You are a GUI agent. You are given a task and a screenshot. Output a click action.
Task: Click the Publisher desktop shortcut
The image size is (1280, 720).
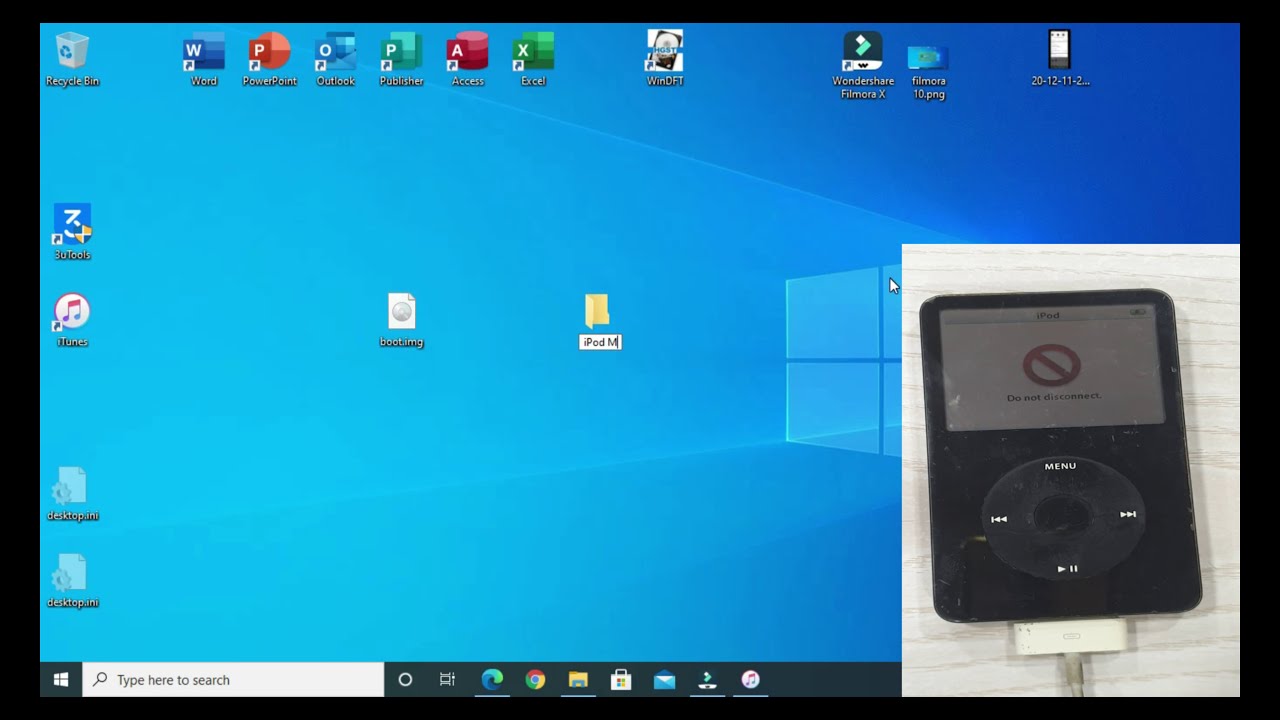pos(401,60)
